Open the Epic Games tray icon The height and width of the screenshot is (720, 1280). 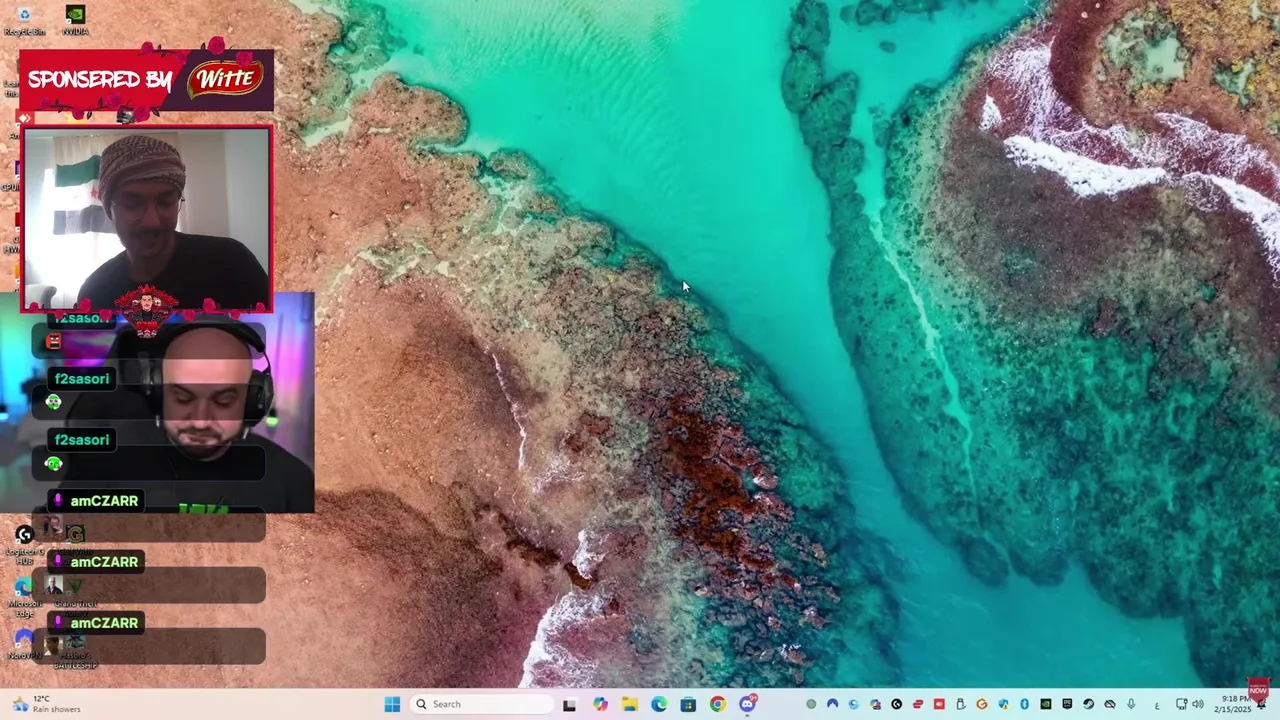coord(1067,704)
